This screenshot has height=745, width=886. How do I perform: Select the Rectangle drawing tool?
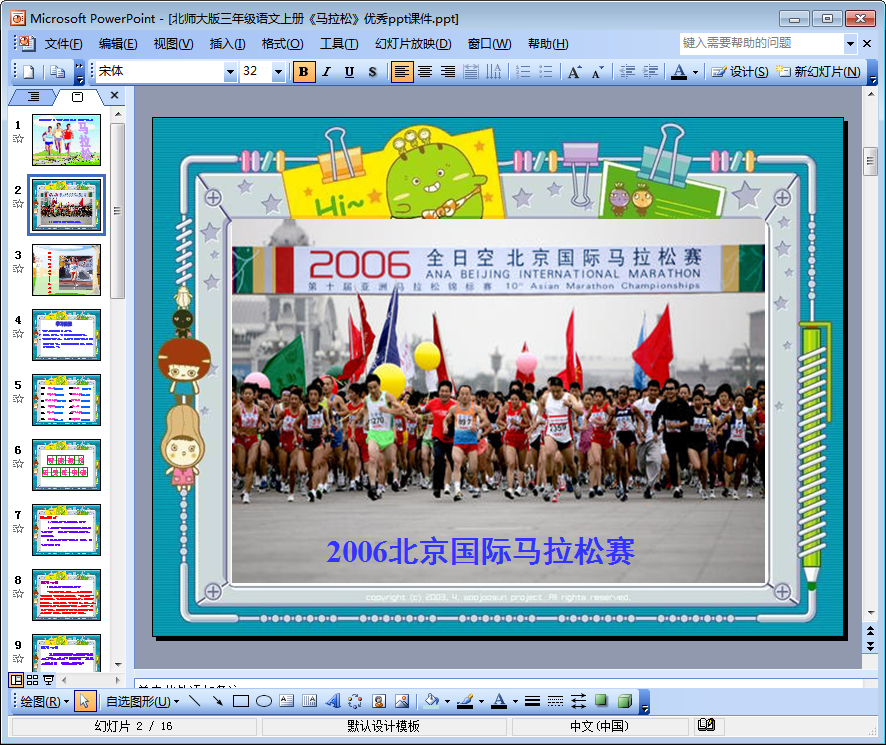point(241,701)
